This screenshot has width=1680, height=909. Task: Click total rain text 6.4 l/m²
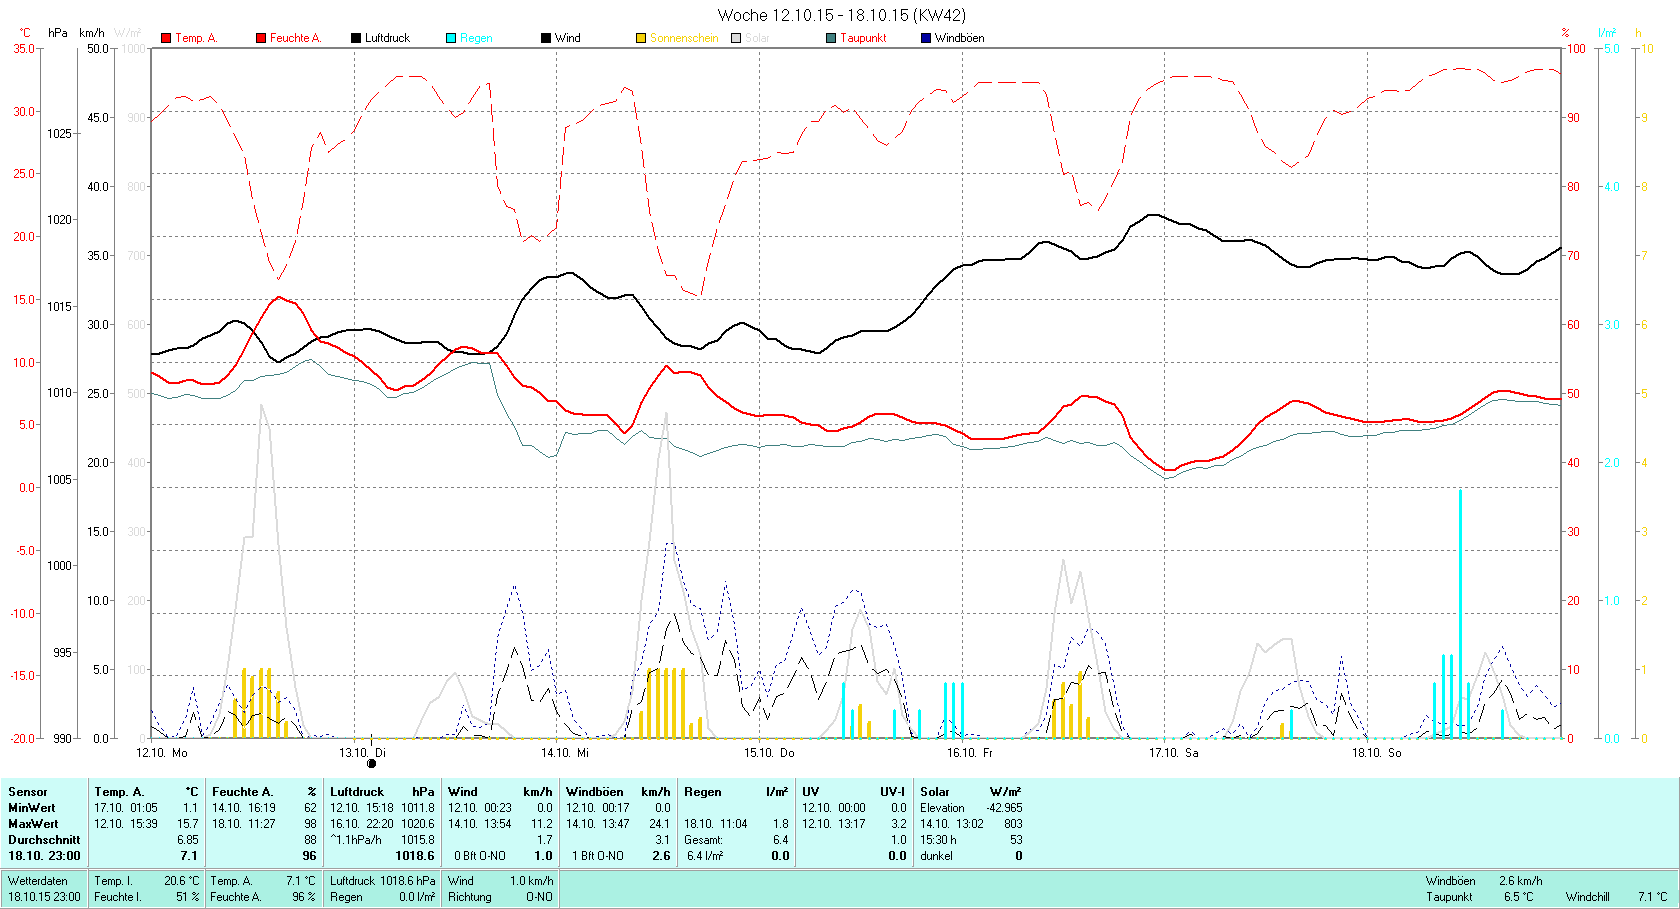tap(704, 856)
